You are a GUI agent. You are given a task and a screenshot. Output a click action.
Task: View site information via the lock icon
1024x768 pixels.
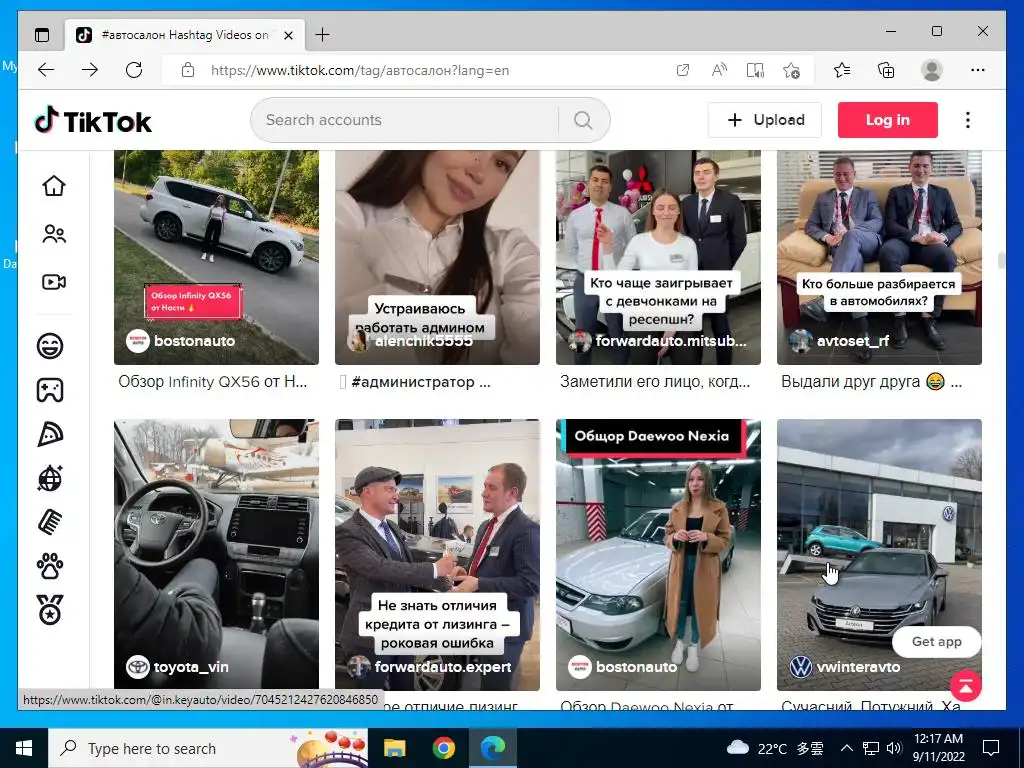188,70
